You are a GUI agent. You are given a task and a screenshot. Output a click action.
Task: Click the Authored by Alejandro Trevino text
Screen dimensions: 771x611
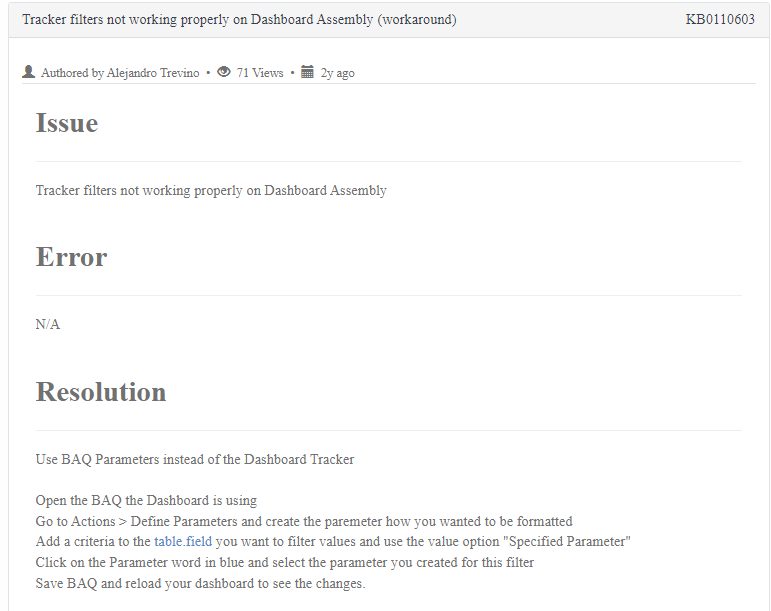coord(120,73)
